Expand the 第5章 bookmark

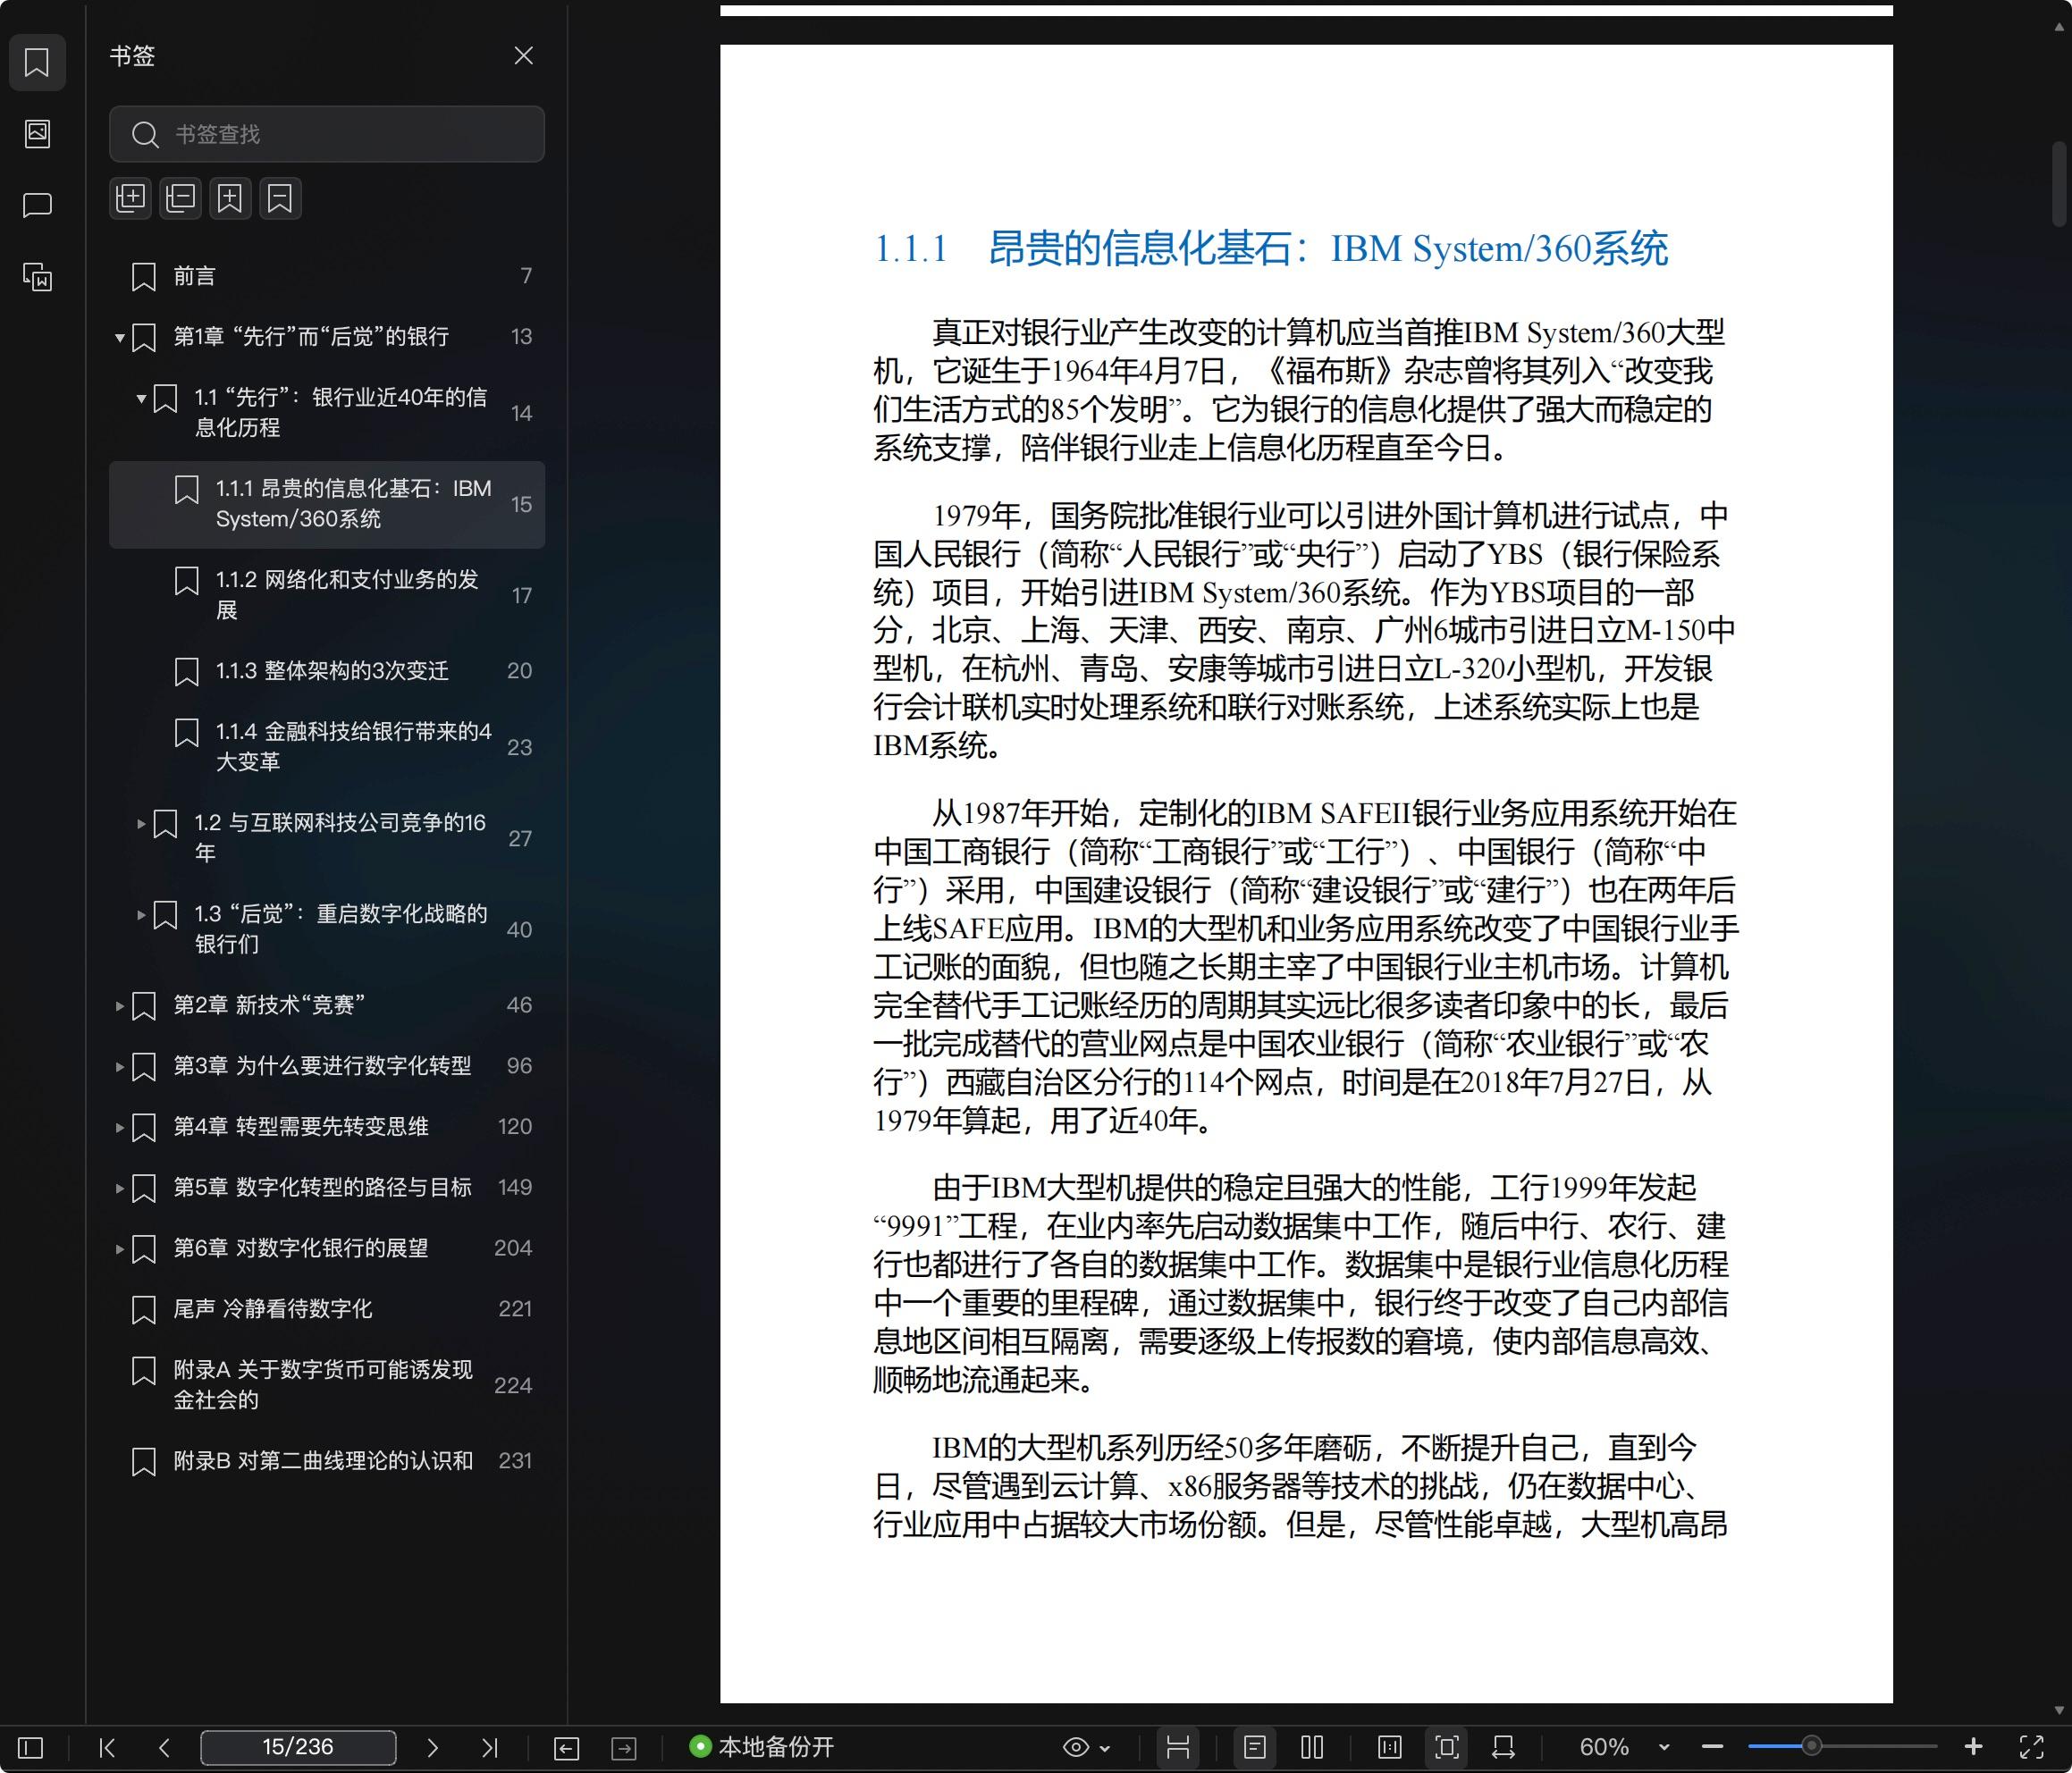click(x=119, y=1188)
